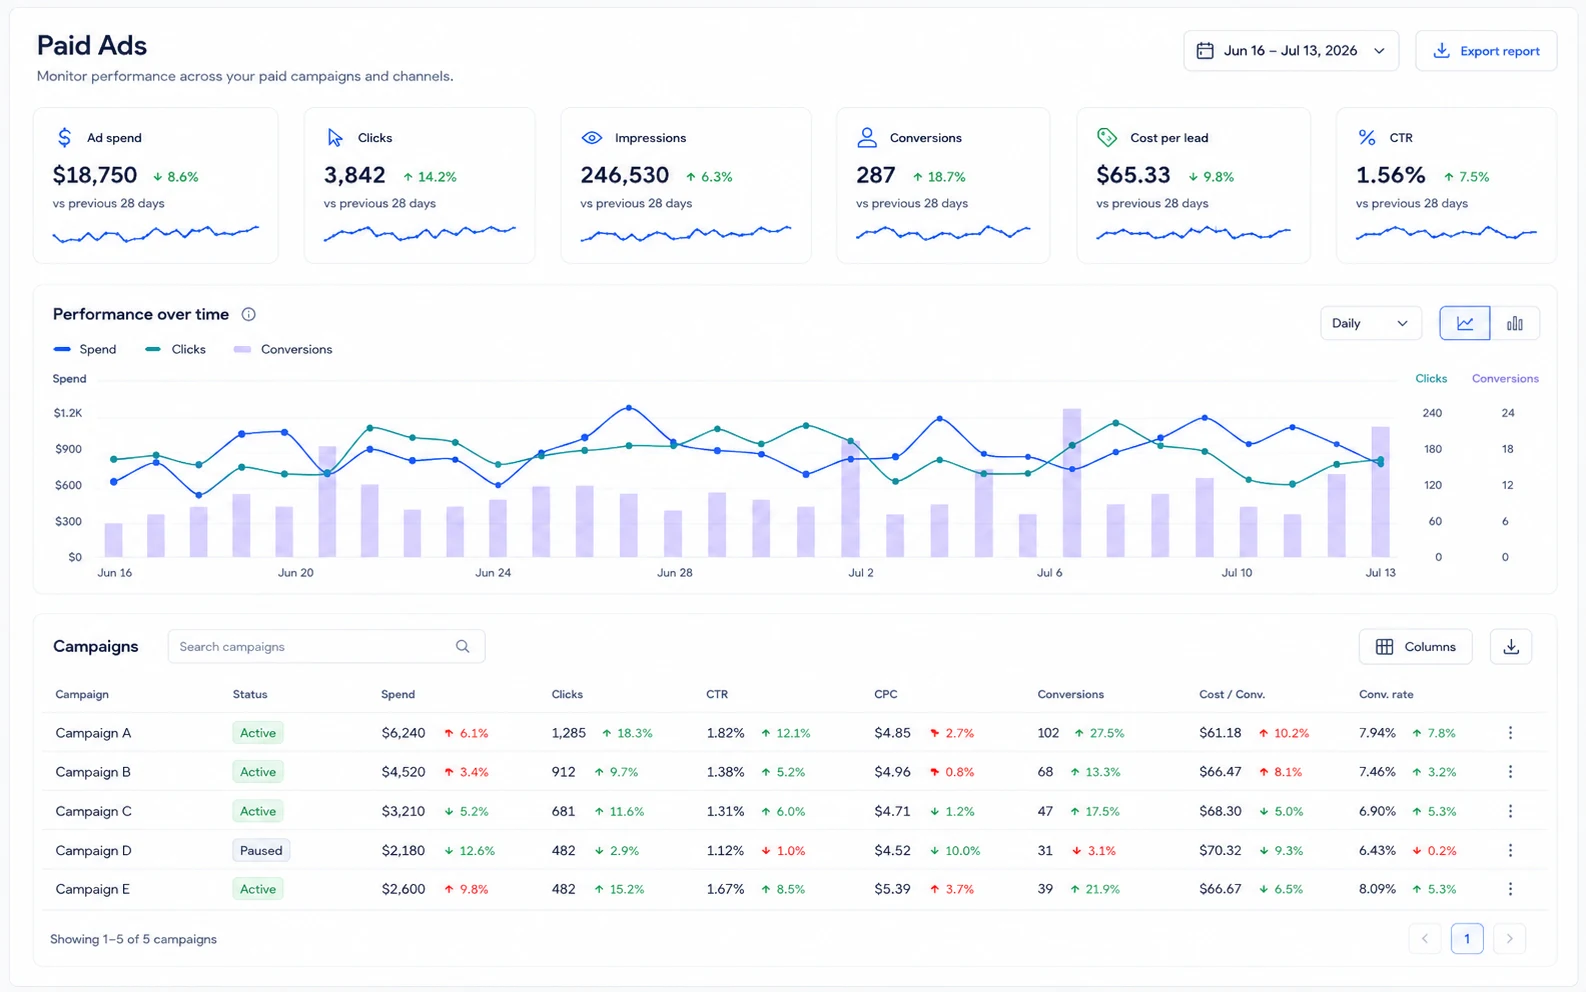Click the Jul 13 conversions bar in chart
Screen dimensions: 1586x992
[1380, 492]
